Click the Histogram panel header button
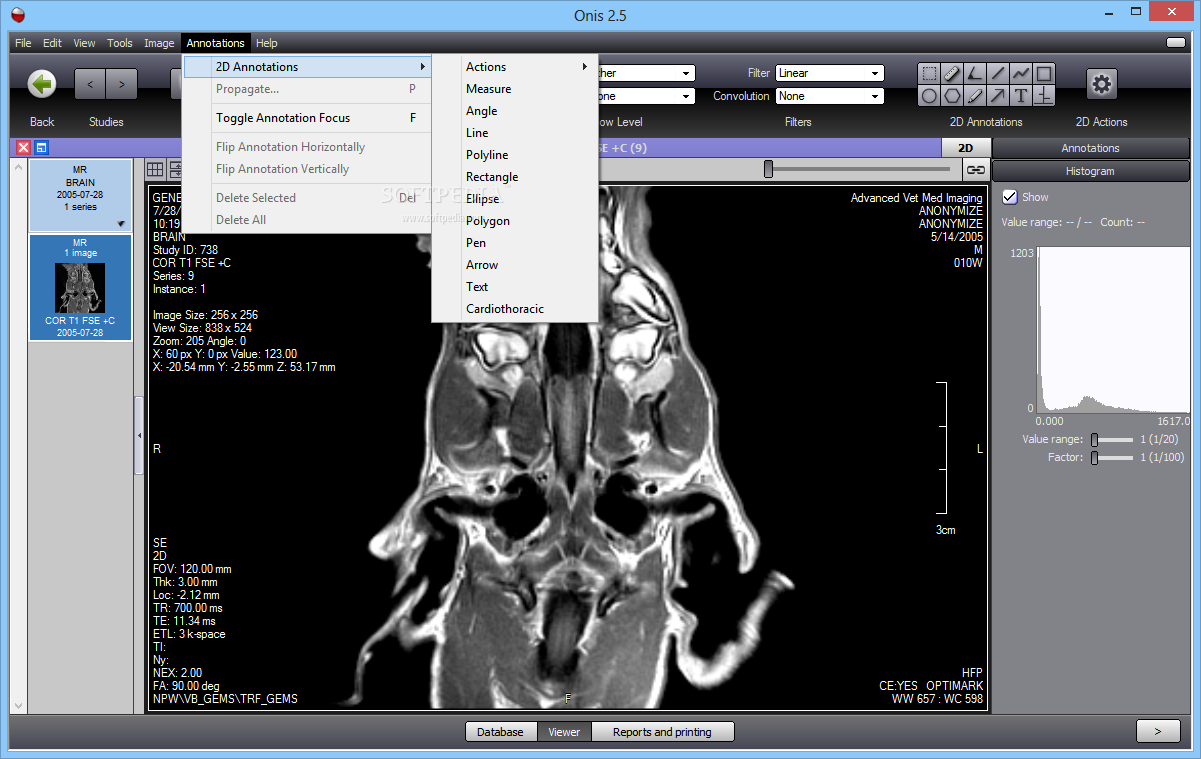1201x759 pixels. click(1091, 171)
